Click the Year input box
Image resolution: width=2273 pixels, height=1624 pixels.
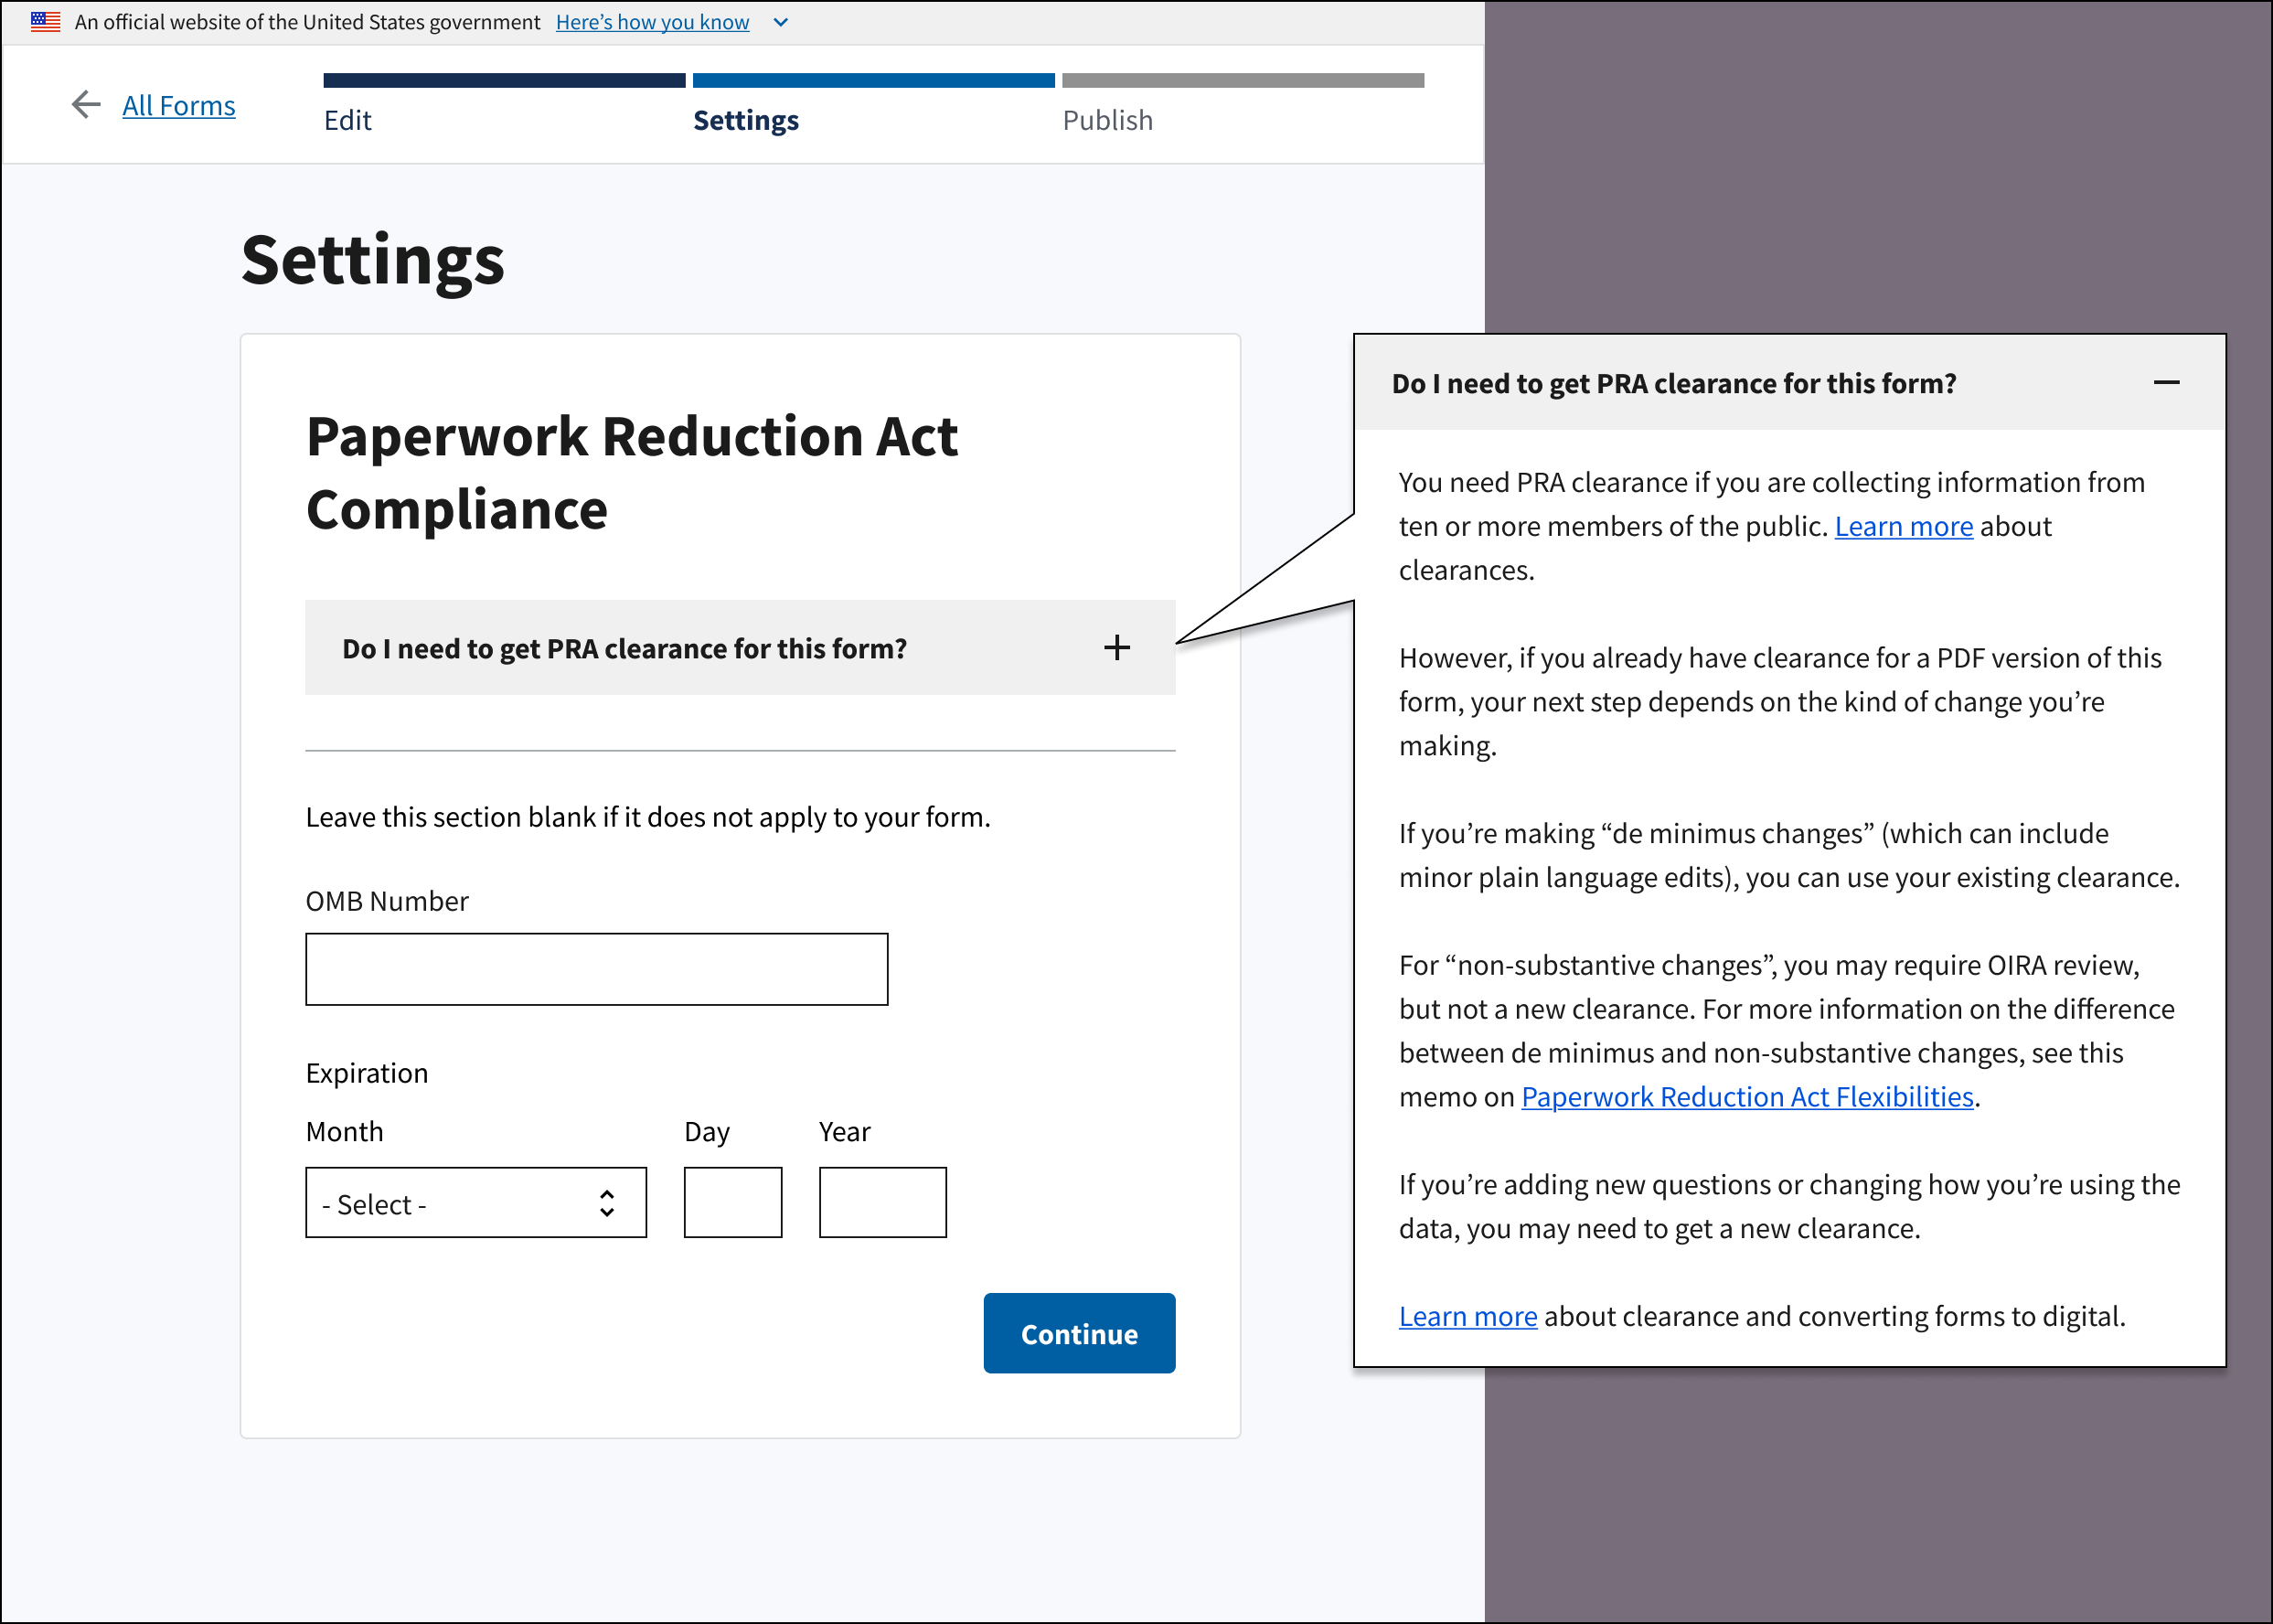tap(882, 1203)
